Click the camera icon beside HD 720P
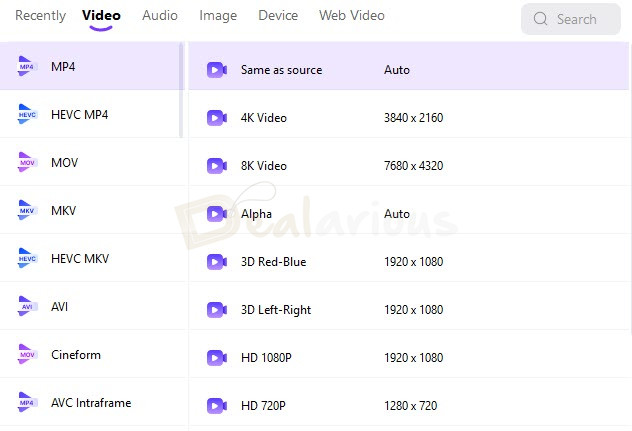This screenshot has height=431, width=632. click(x=217, y=406)
